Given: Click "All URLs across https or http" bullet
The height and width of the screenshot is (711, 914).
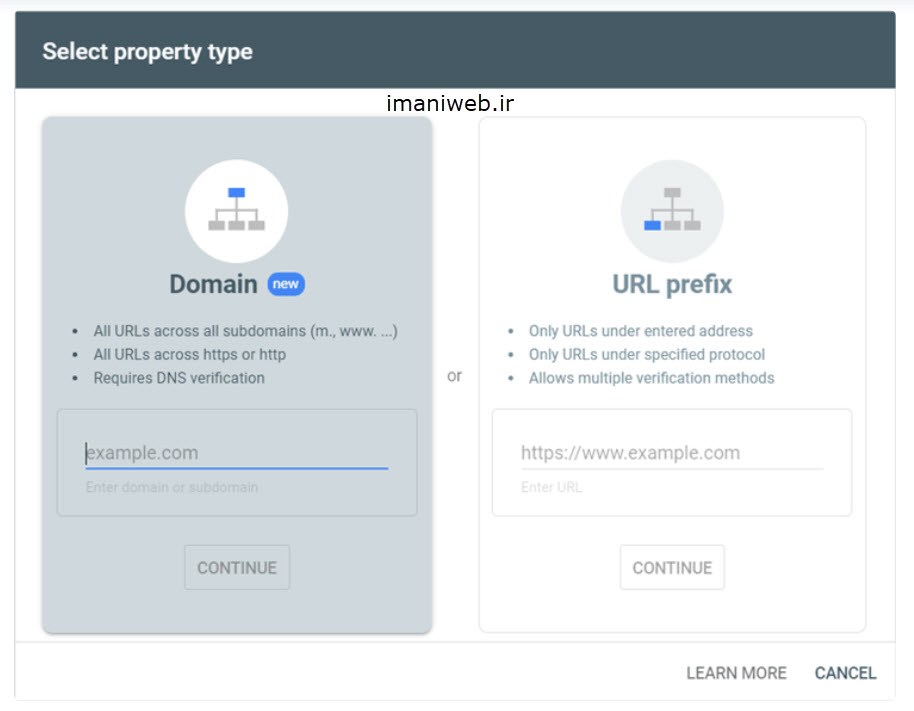Looking at the screenshot, I should coord(189,354).
